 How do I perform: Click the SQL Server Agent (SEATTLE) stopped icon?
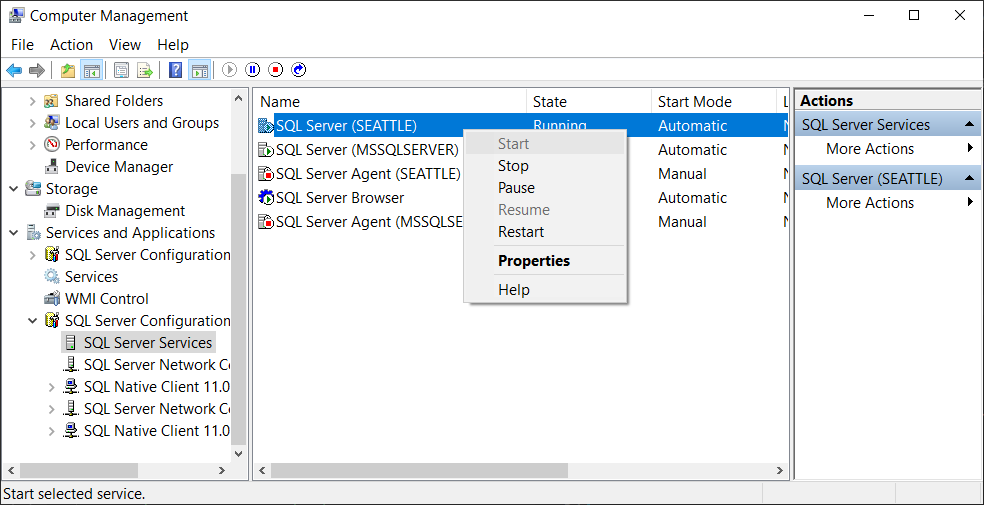(266, 174)
